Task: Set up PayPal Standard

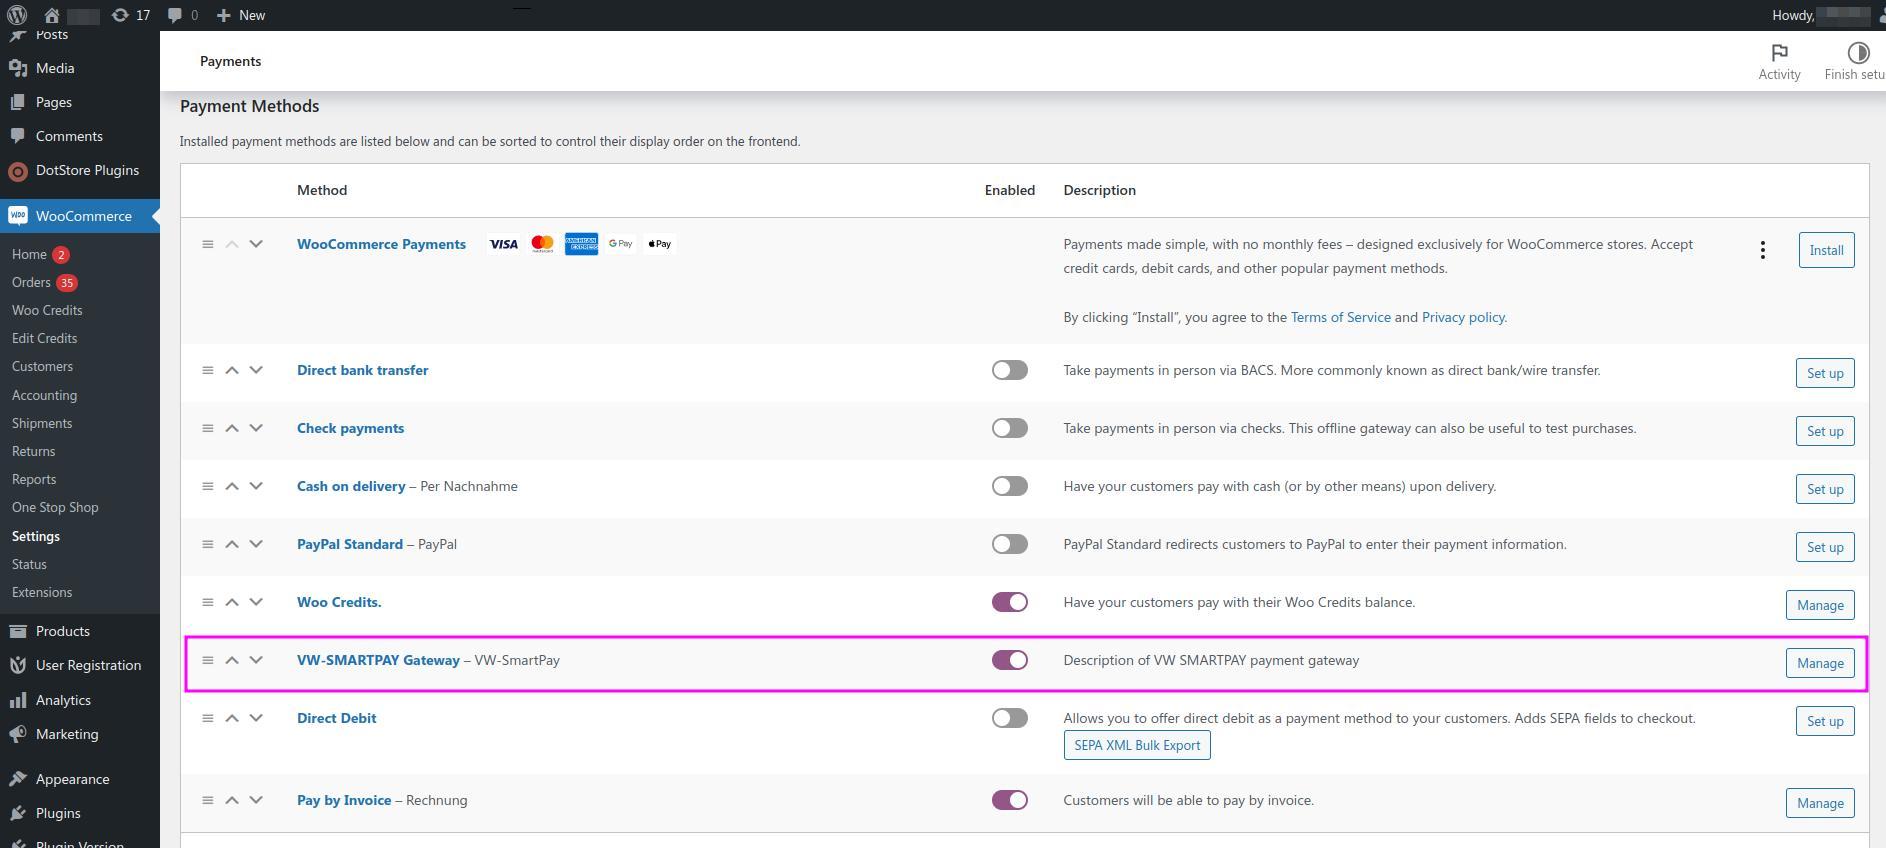Action: (x=1825, y=547)
